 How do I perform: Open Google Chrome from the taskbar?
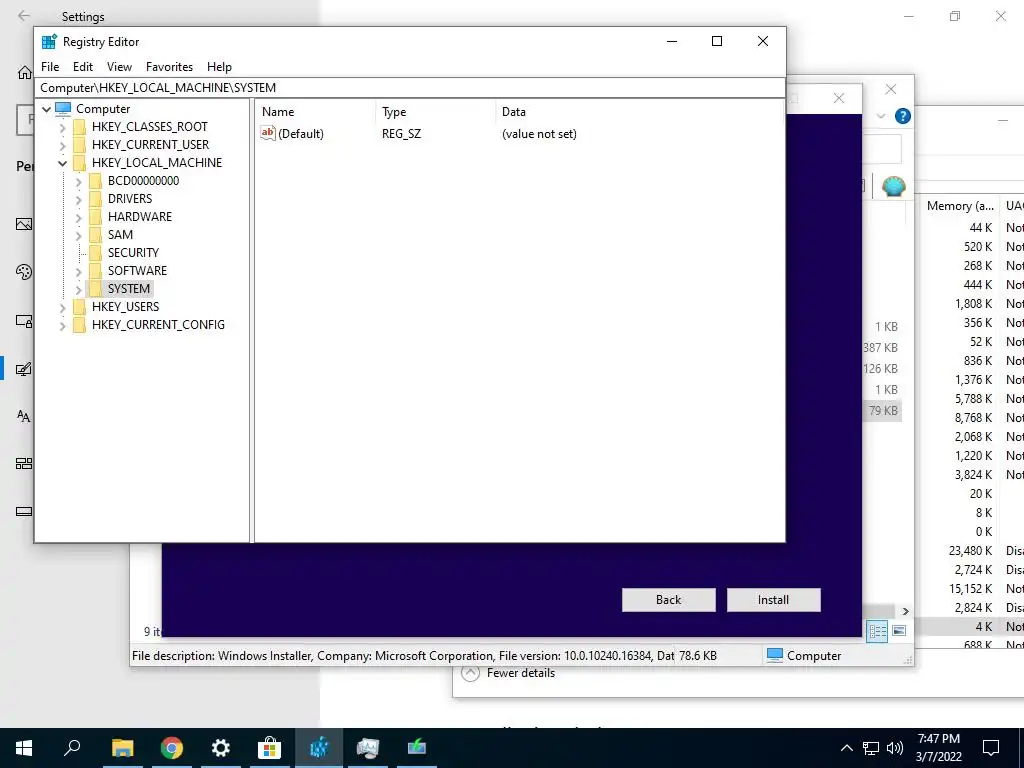pos(171,748)
